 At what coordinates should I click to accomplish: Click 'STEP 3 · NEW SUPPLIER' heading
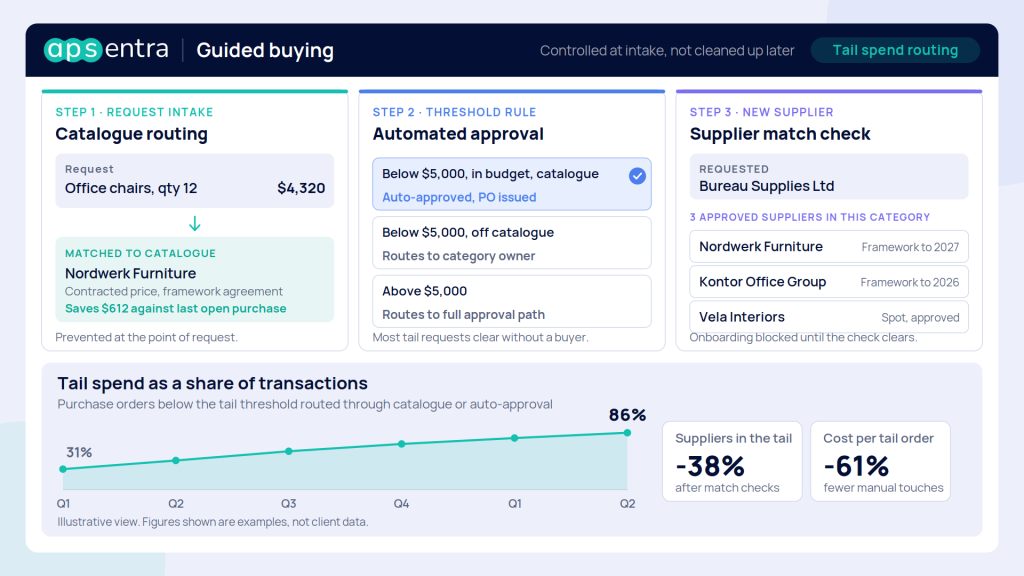point(761,112)
